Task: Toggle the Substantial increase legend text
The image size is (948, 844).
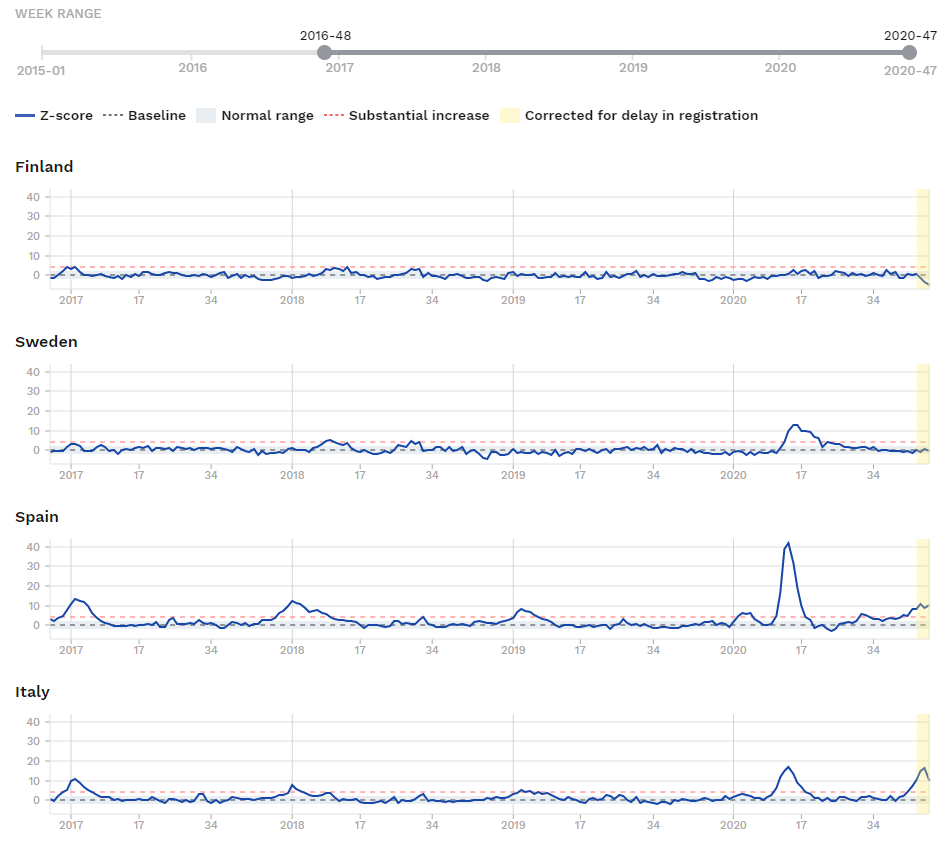Action: click(x=419, y=116)
